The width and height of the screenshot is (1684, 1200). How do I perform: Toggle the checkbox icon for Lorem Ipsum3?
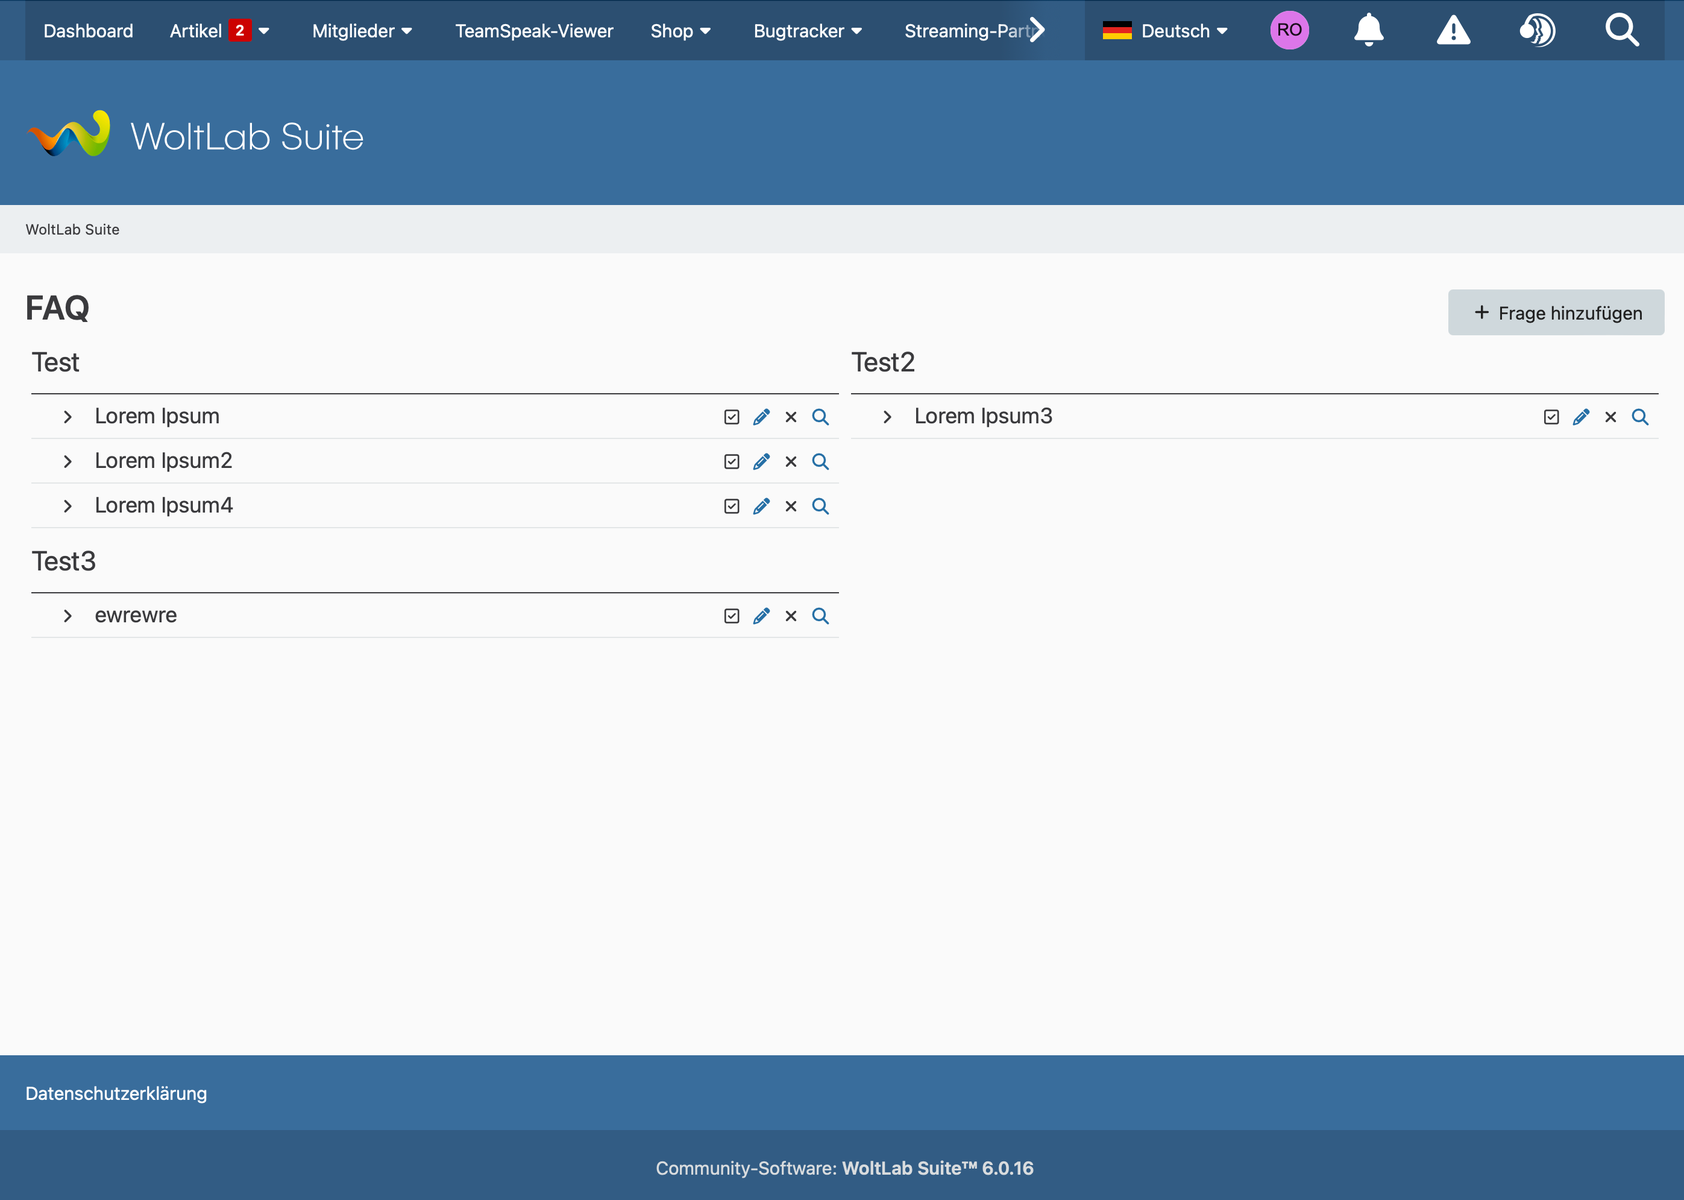point(1551,417)
